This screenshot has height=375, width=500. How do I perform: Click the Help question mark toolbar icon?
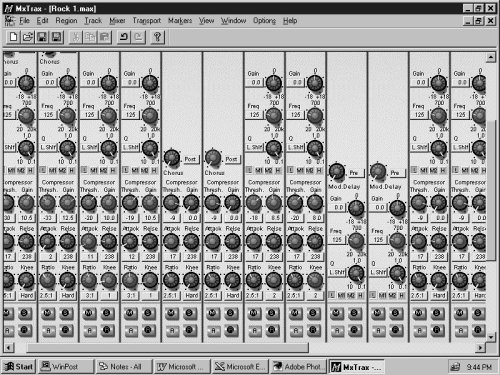click(157, 37)
